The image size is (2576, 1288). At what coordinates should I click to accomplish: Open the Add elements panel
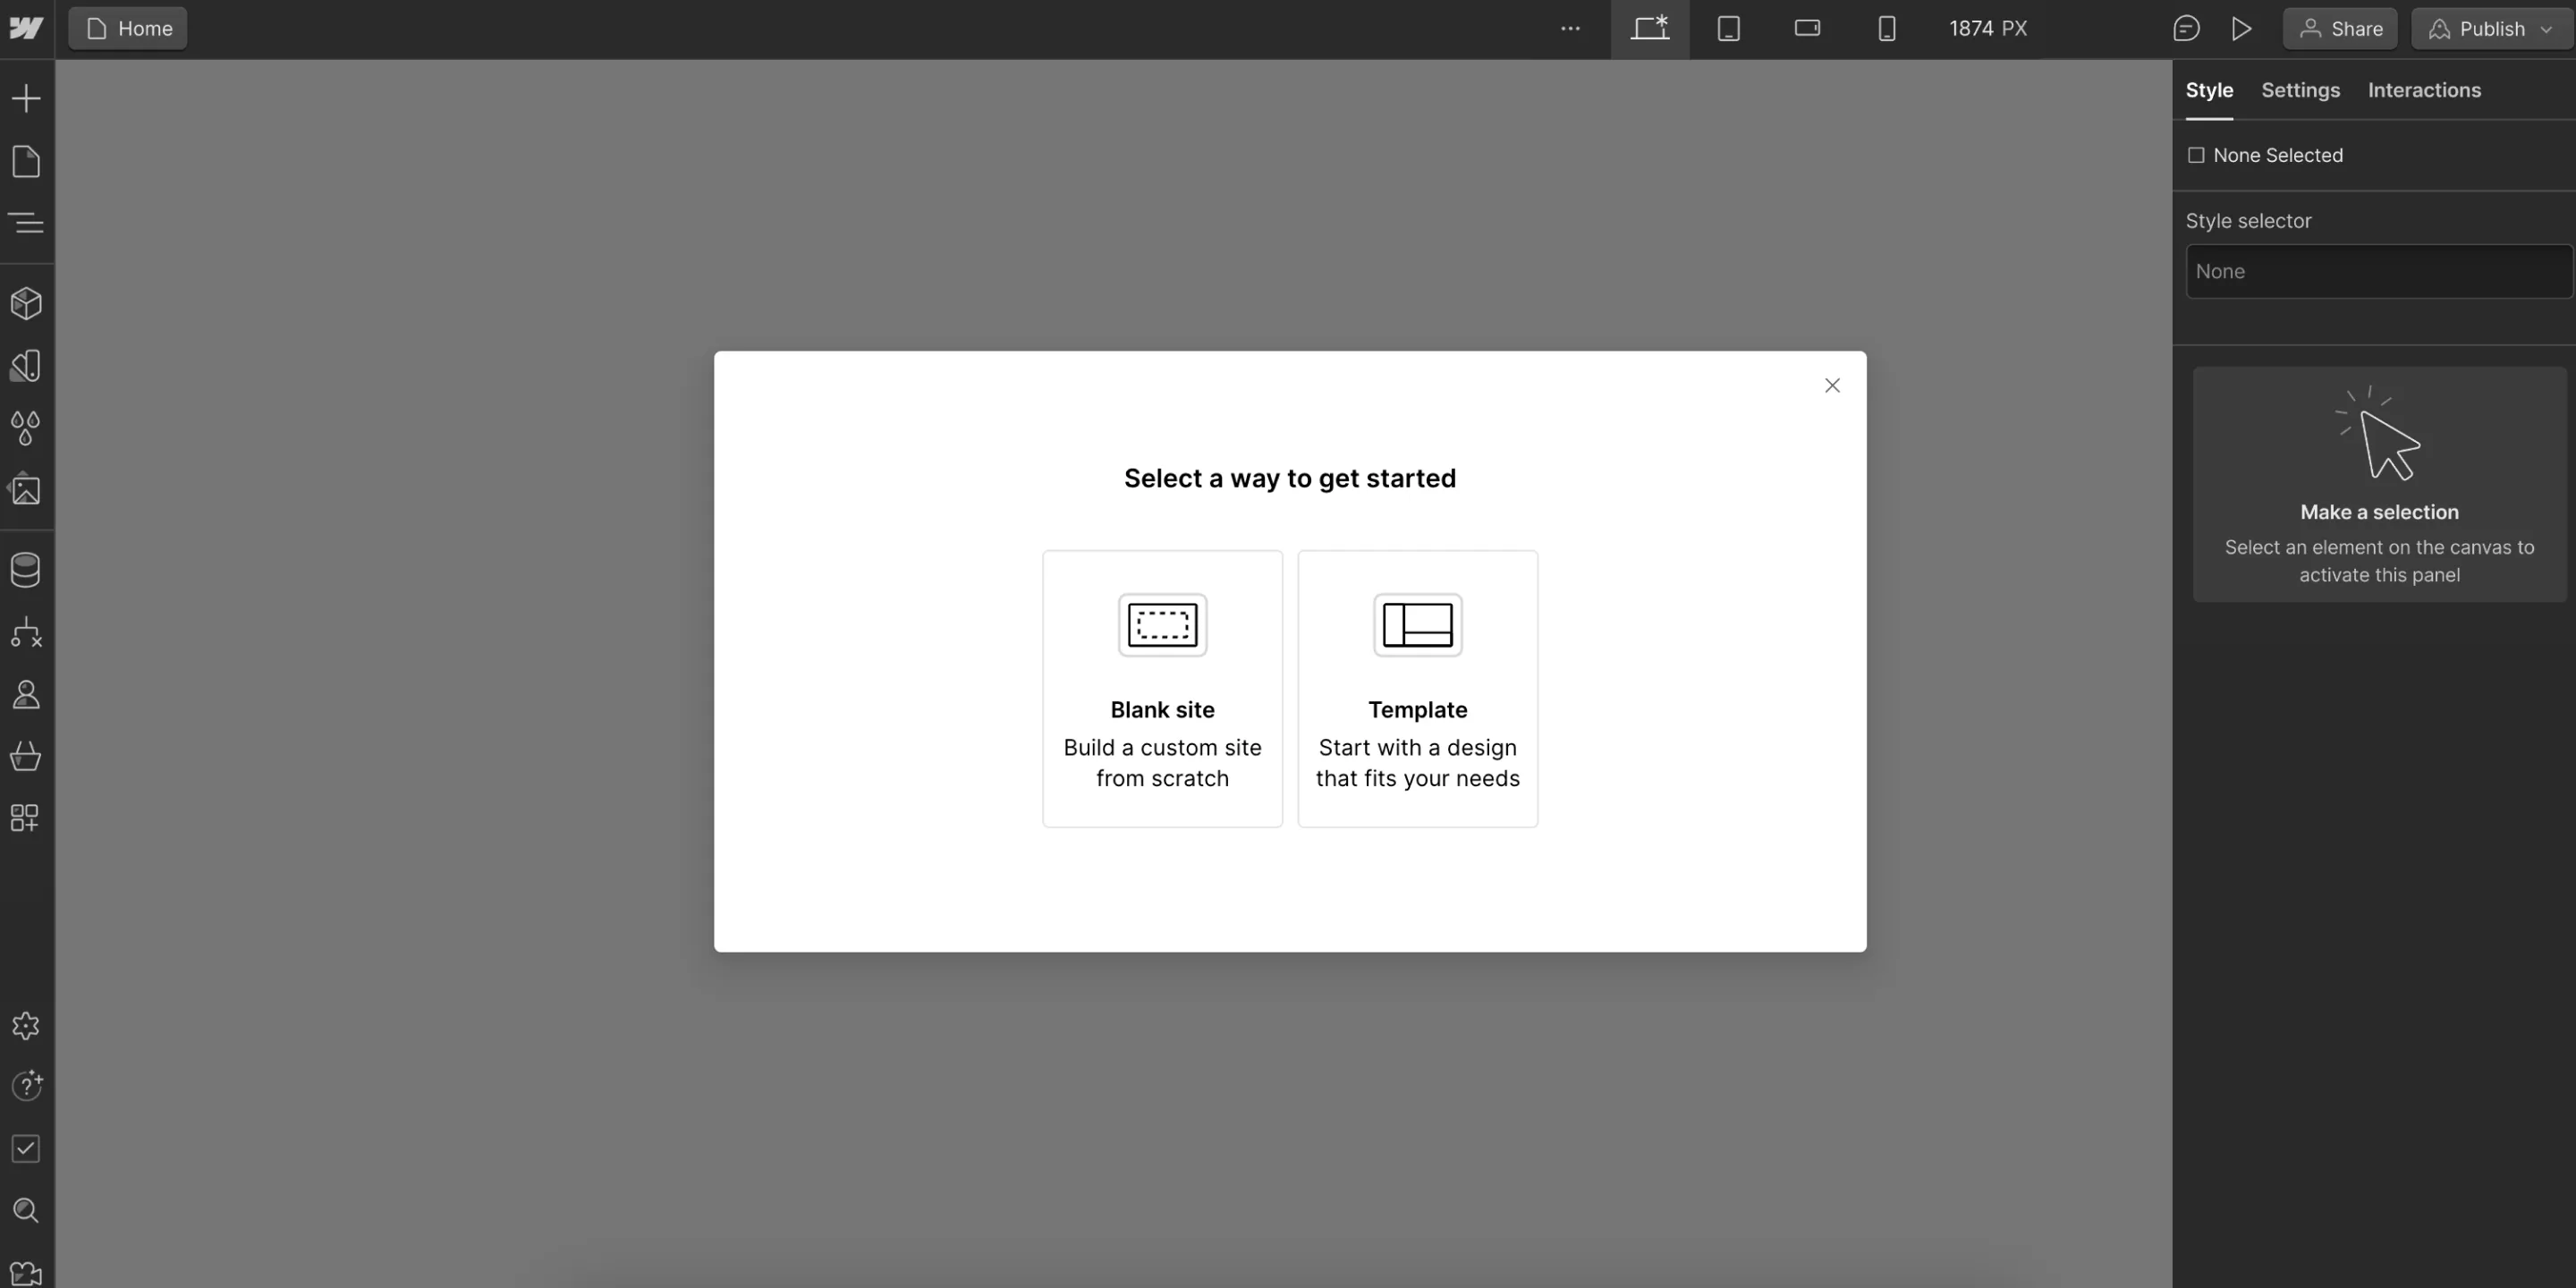(x=26, y=98)
